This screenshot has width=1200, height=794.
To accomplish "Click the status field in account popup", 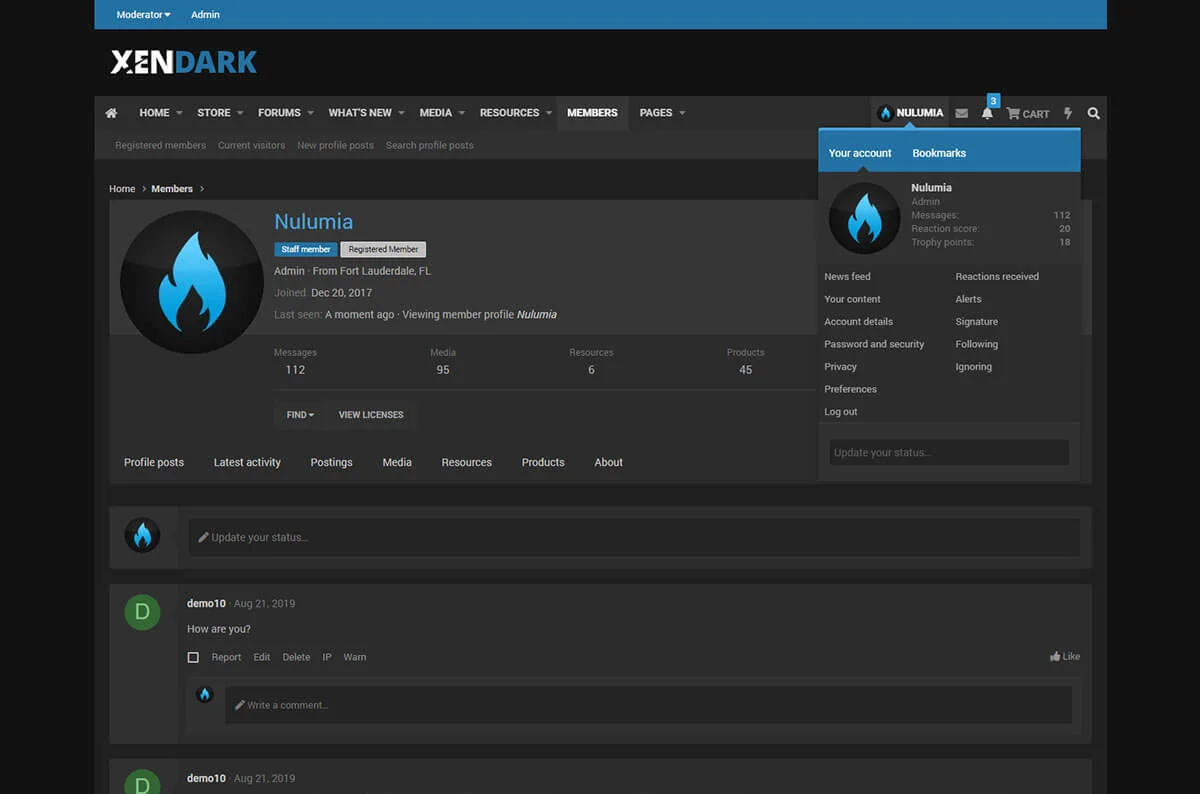I will click(948, 453).
